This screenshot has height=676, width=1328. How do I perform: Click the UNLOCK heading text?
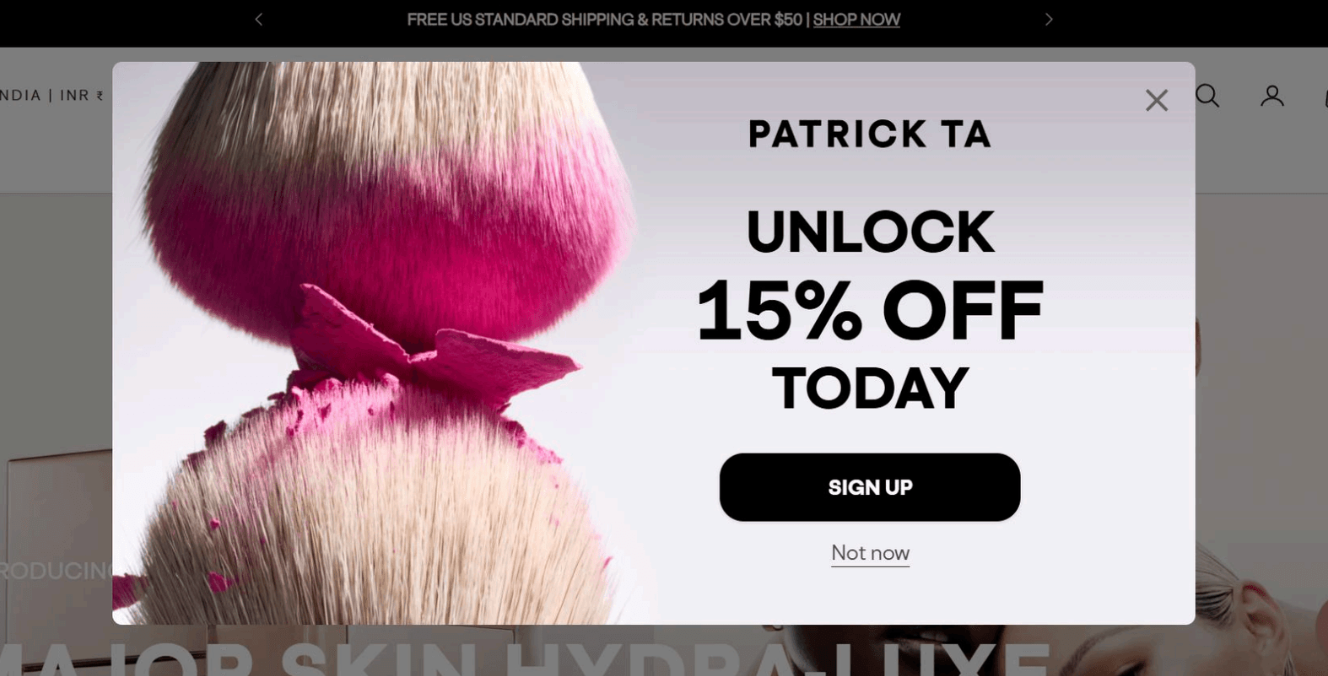[870, 231]
